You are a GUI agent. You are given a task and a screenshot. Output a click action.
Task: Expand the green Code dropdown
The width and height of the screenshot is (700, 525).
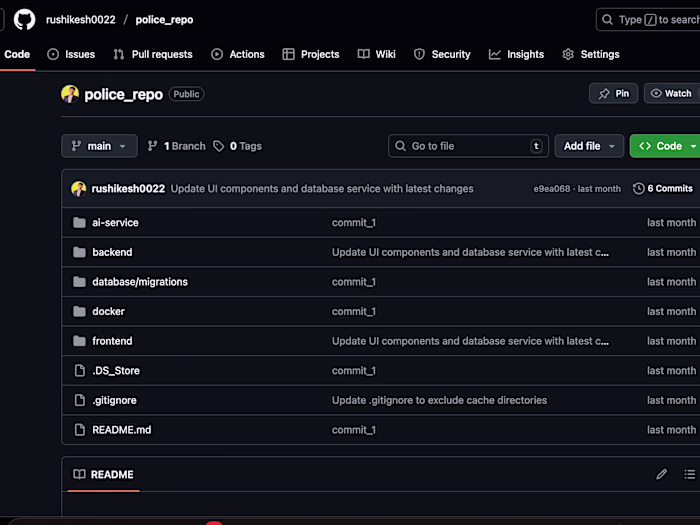[x=664, y=146]
